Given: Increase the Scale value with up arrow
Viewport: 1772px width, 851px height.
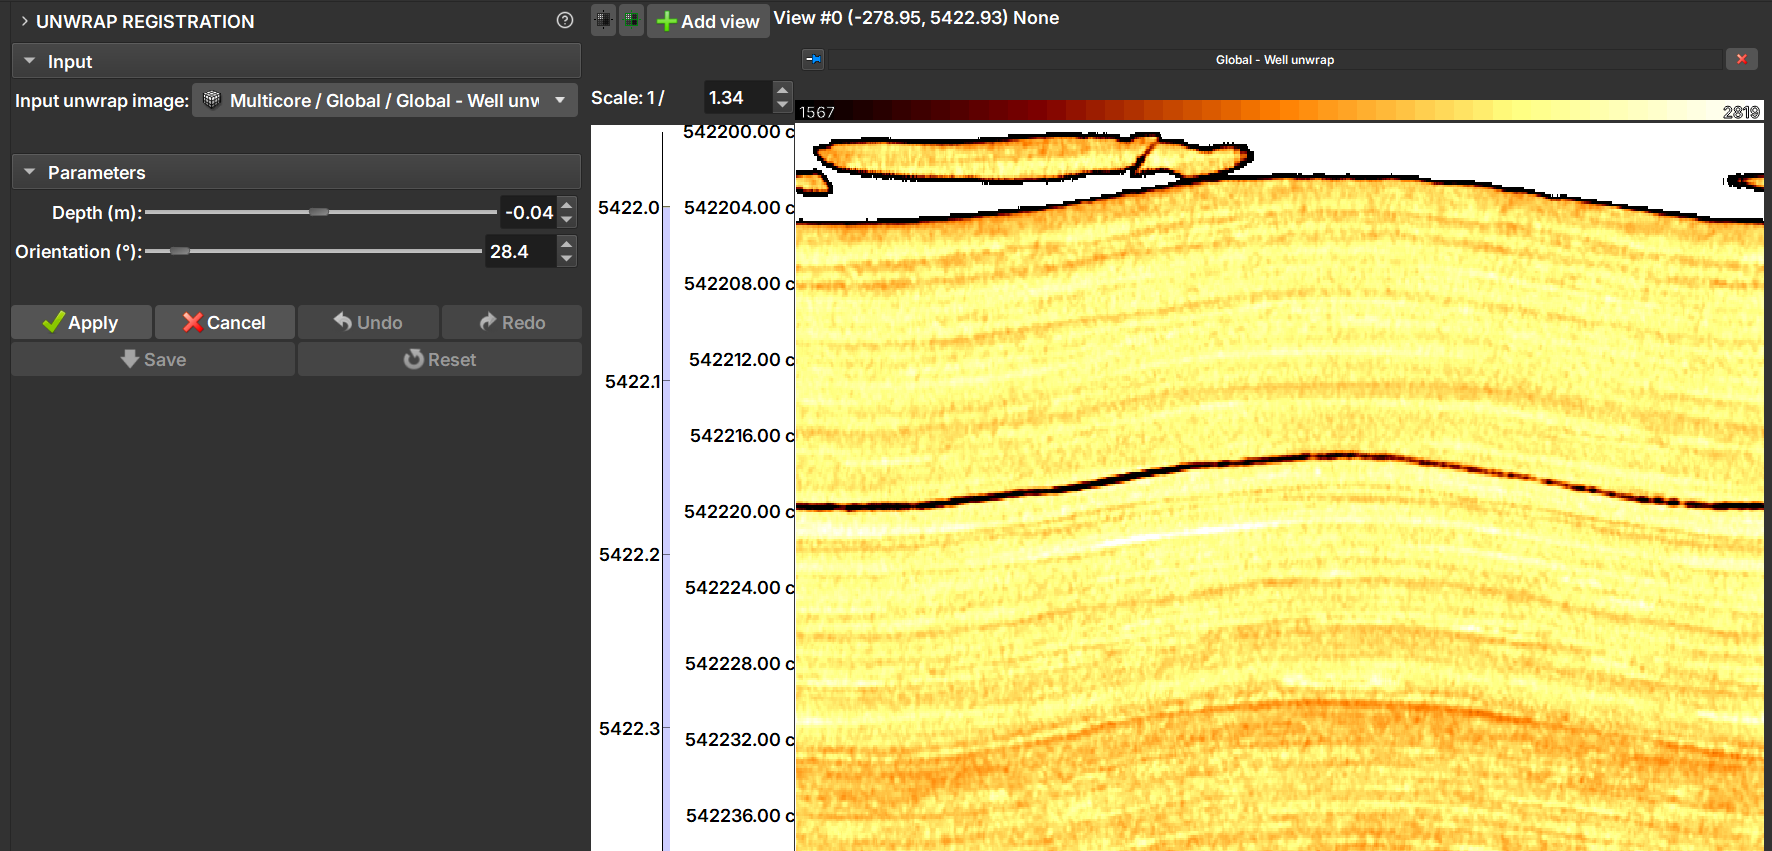Looking at the screenshot, I should 782,91.
